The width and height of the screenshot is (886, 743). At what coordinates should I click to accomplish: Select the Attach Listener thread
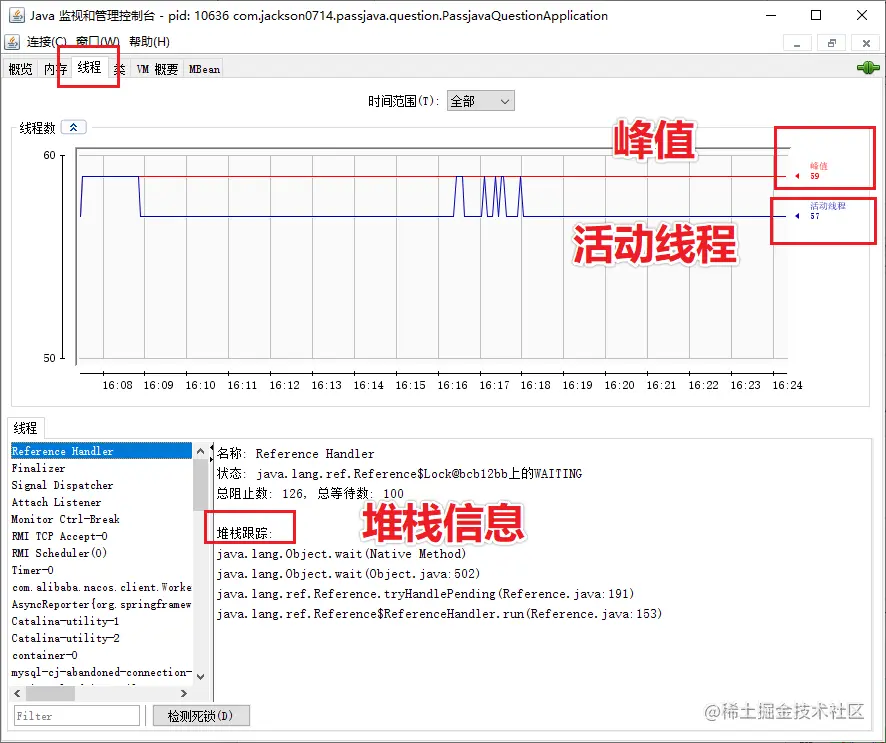tap(101, 502)
